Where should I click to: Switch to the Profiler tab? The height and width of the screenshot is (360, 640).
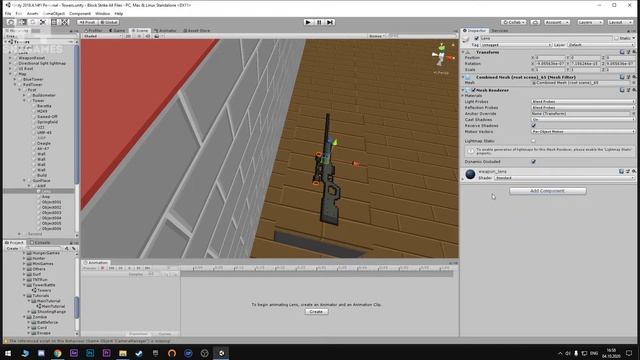coord(93,31)
